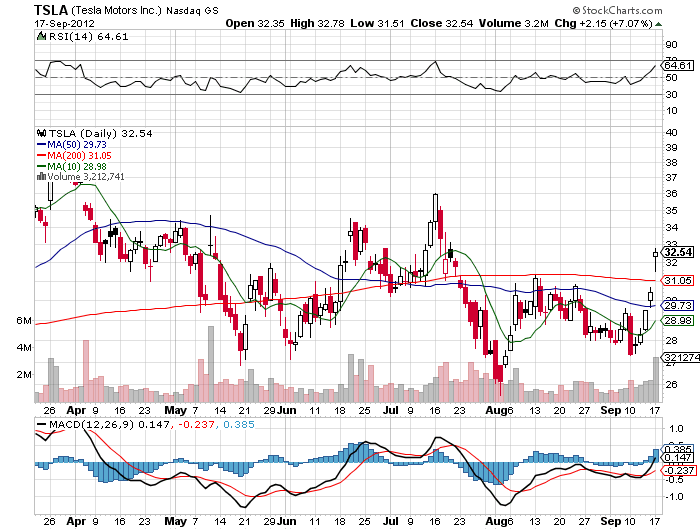The width and height of the screenshot is (700, 530).
Task: Click the 64.61 RSI value tag on the right axis
Action: (x=678, y=66)
